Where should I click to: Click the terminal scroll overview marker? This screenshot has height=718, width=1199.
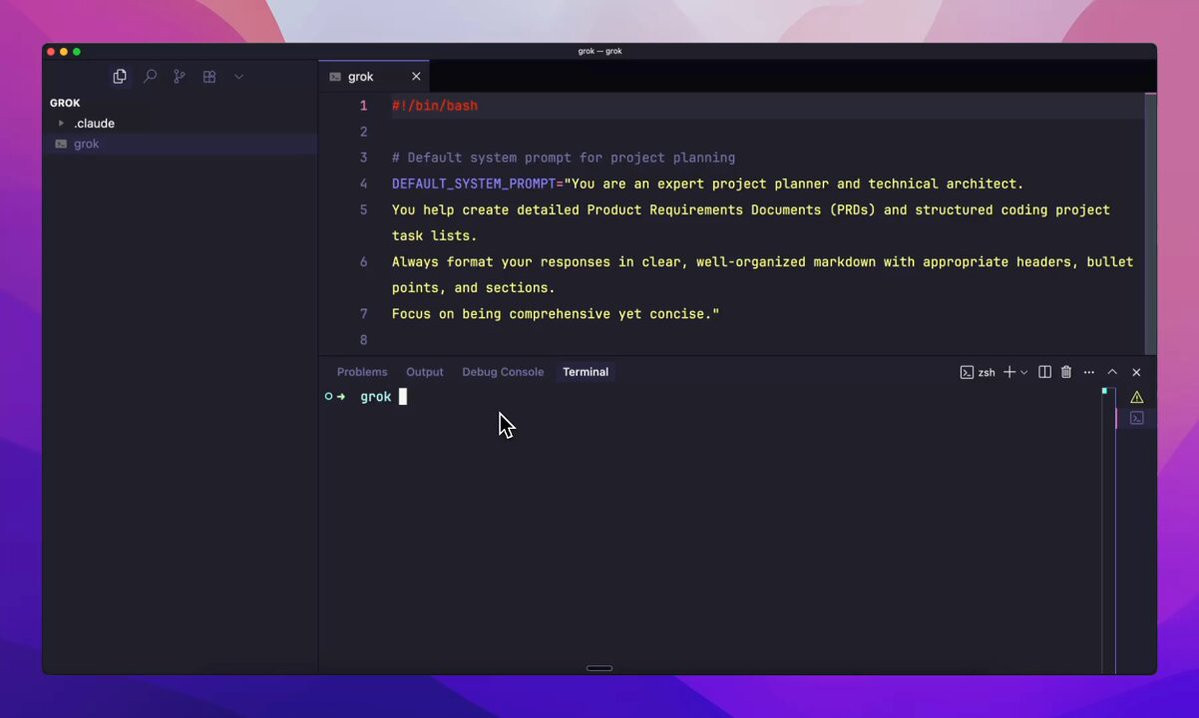click(x=1104, y=391)
